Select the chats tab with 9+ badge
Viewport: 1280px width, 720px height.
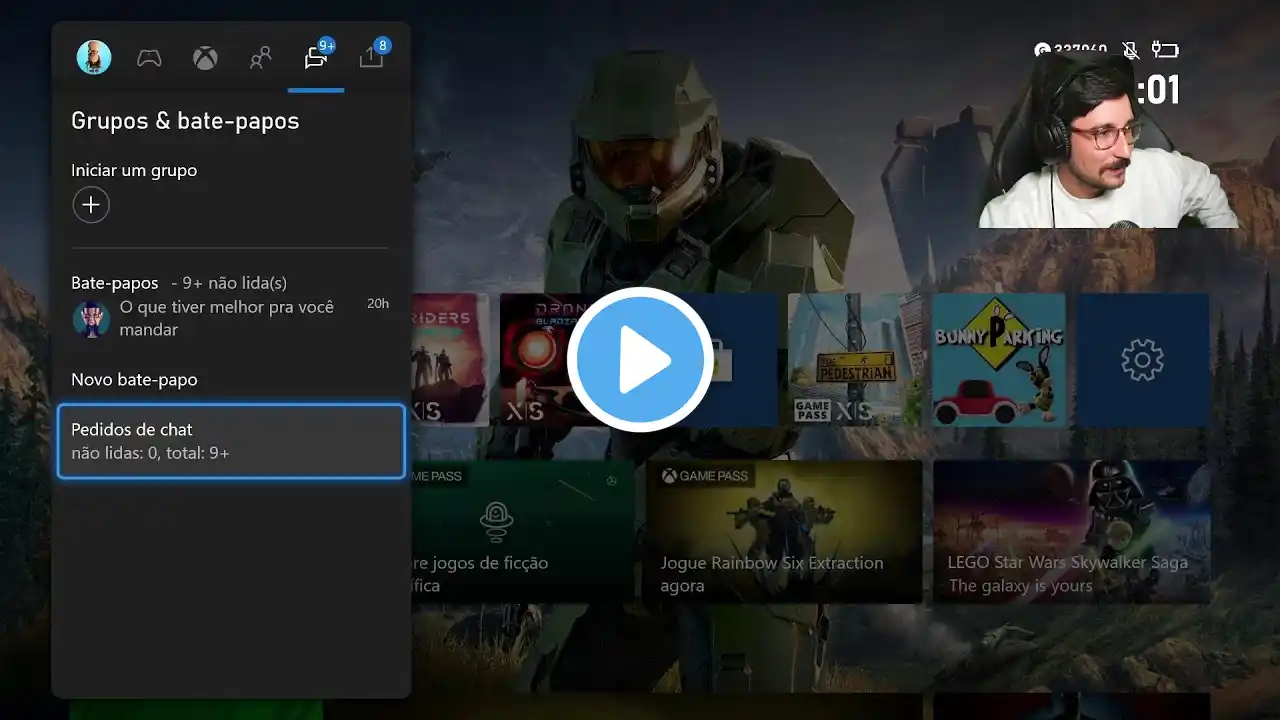[316, 58]
